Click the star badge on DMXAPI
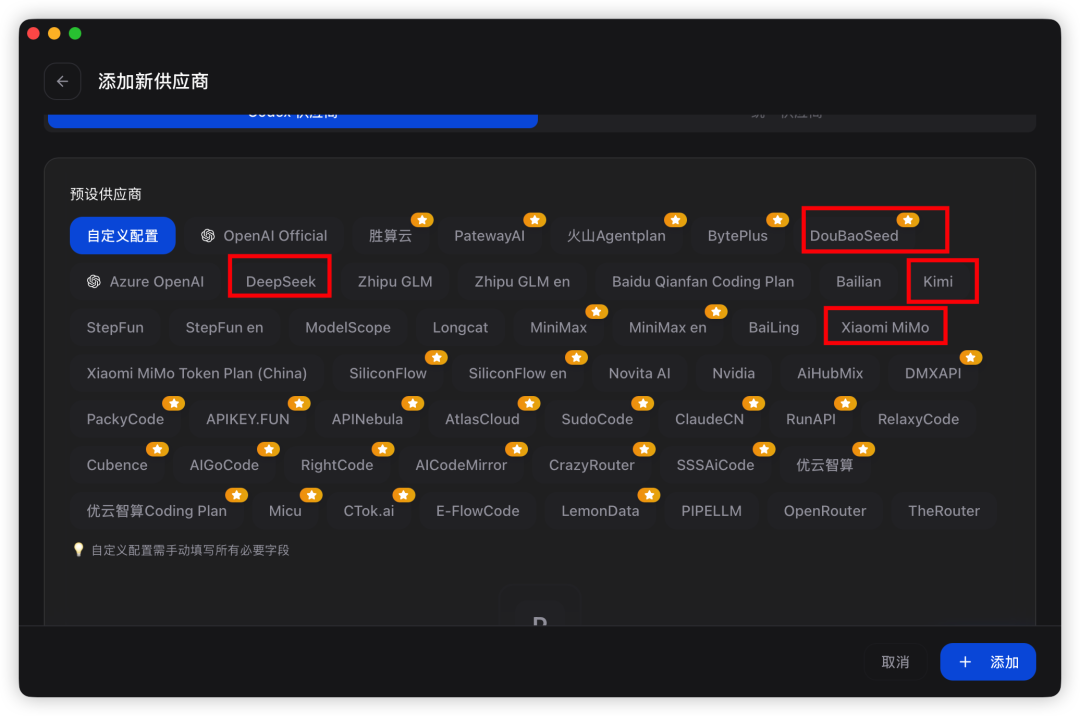The height and width of the screenshot is (716, 1080). tap(970, 358)
